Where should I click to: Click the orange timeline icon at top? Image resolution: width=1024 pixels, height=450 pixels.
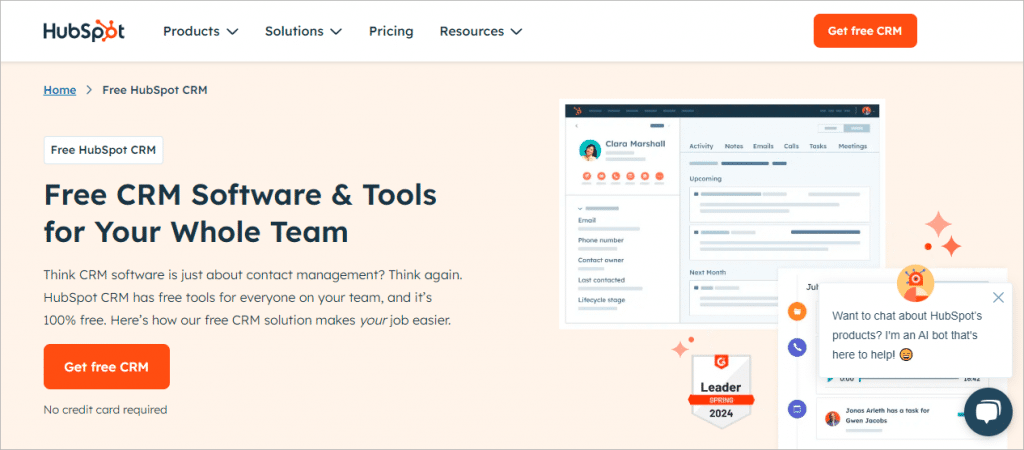[797, 311]
